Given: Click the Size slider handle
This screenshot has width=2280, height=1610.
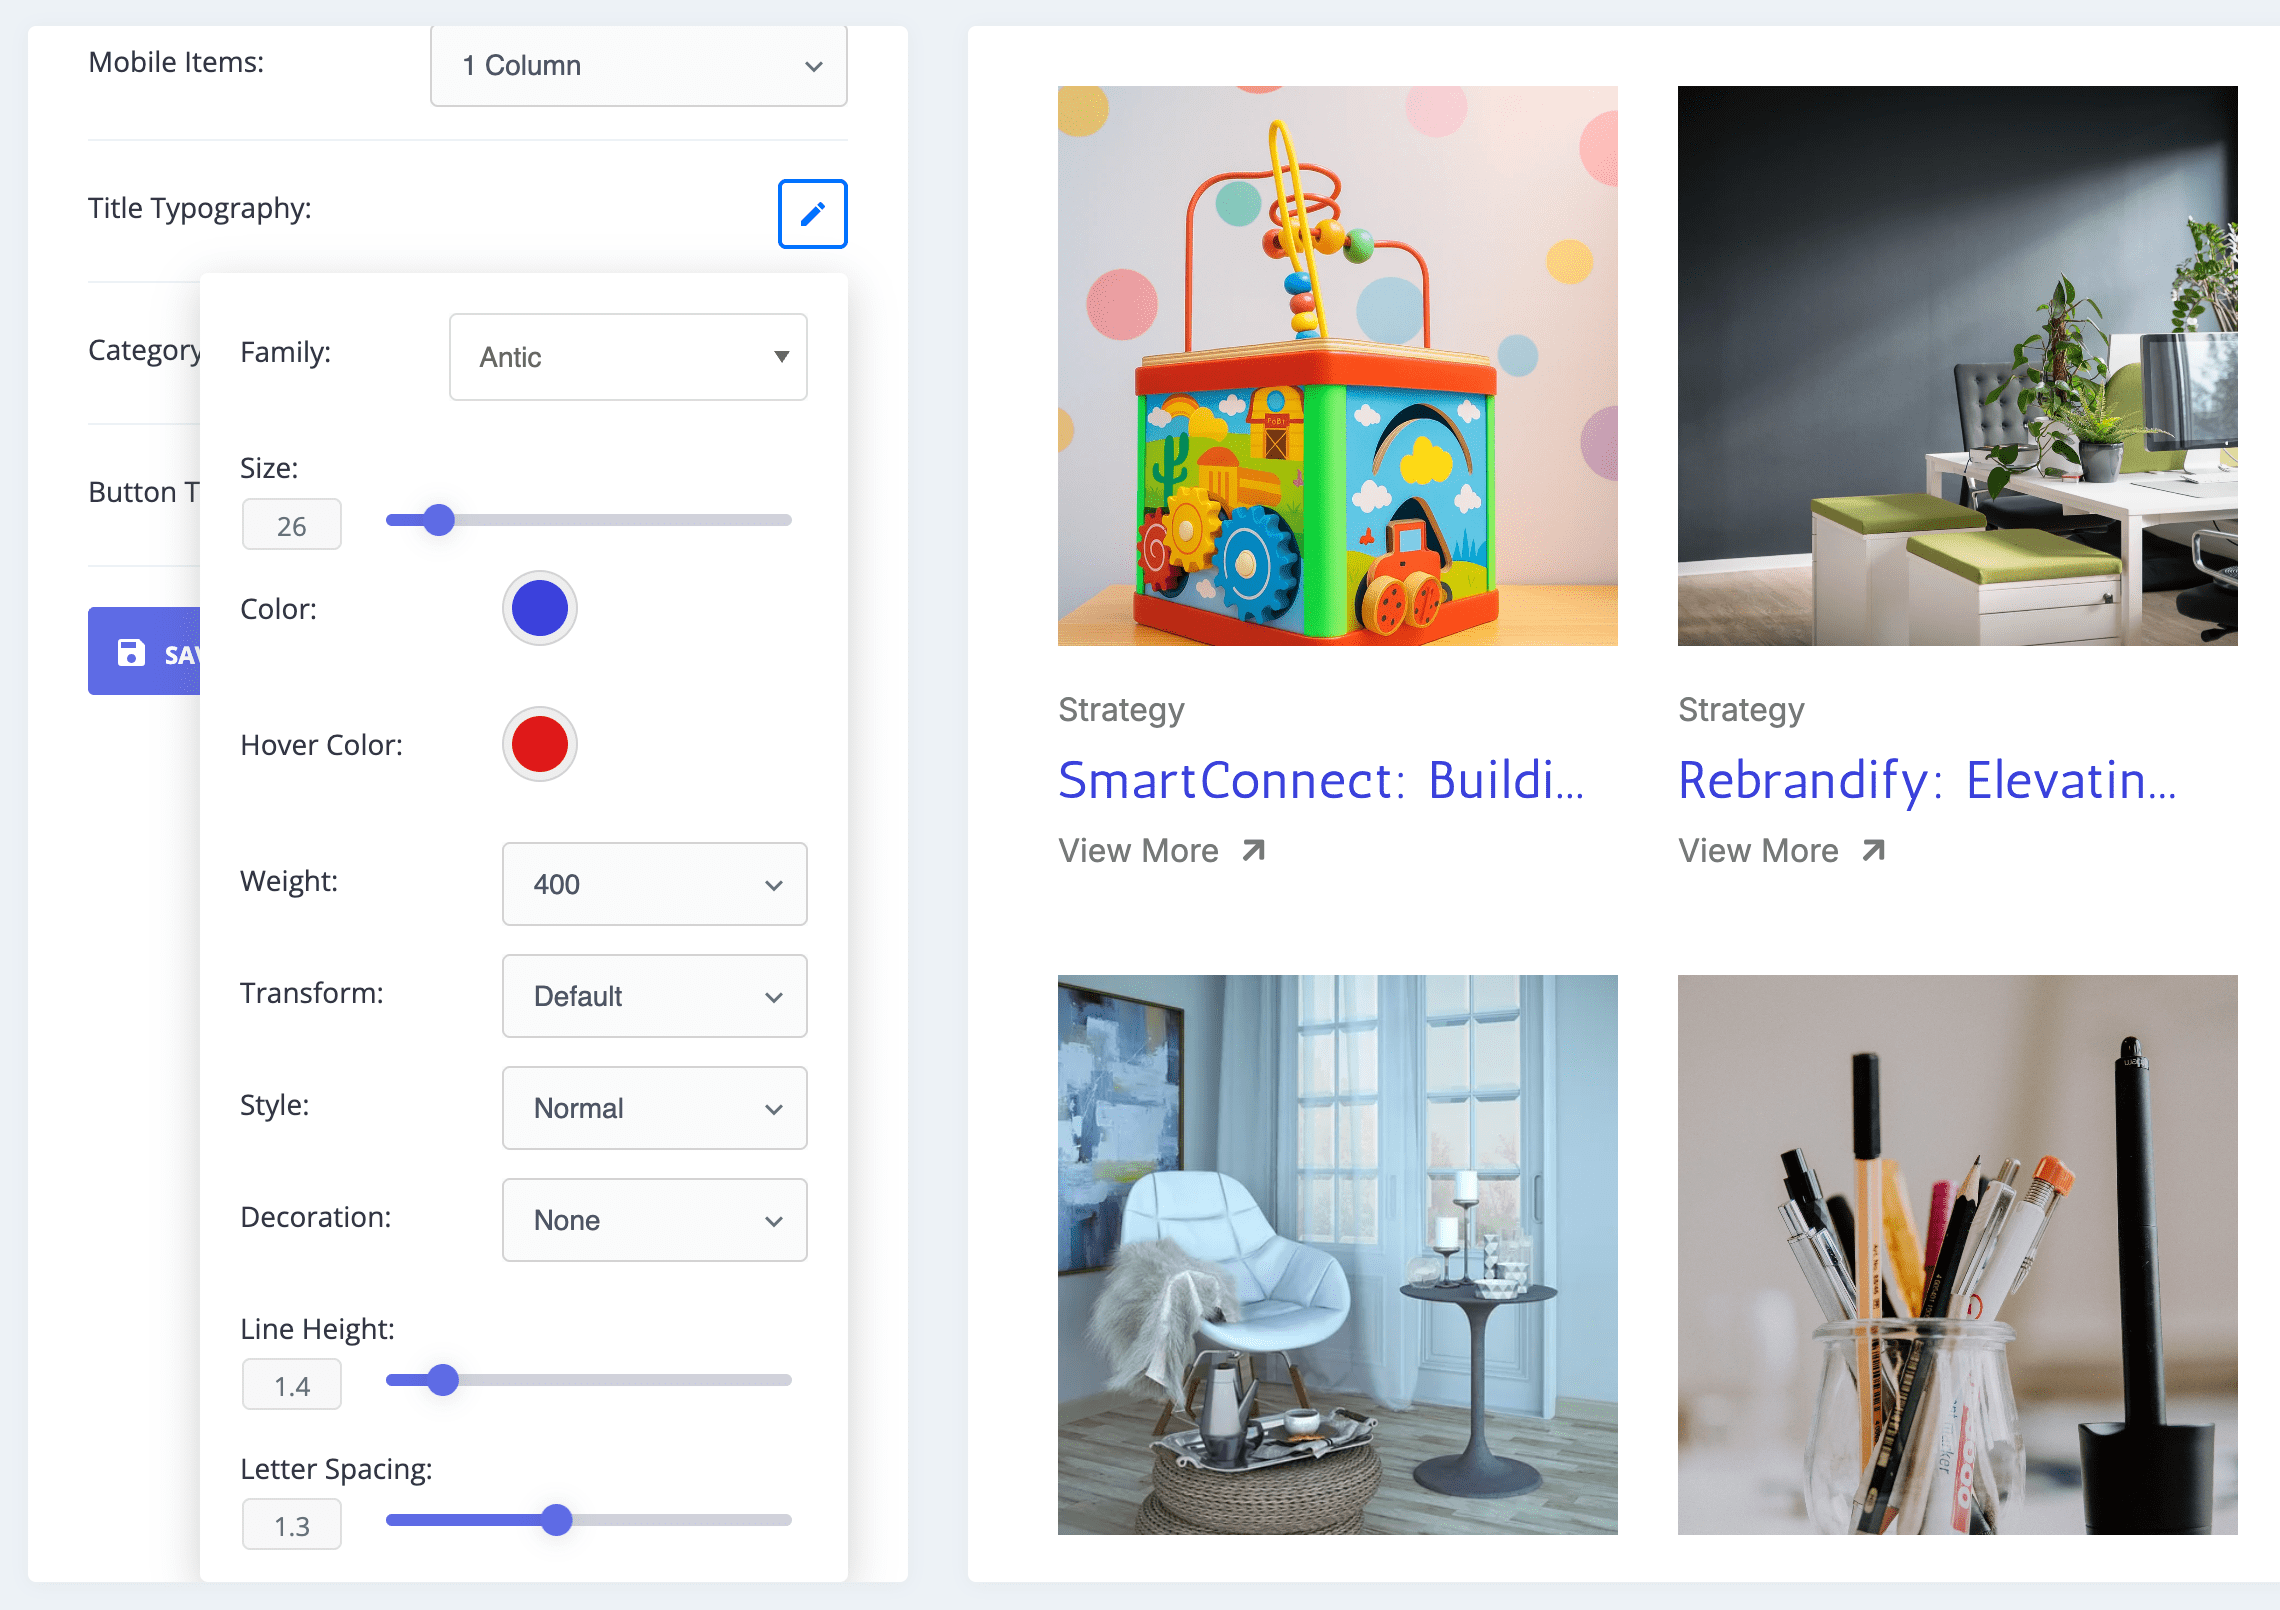Looking at the screenshot, I should point(438,520).
